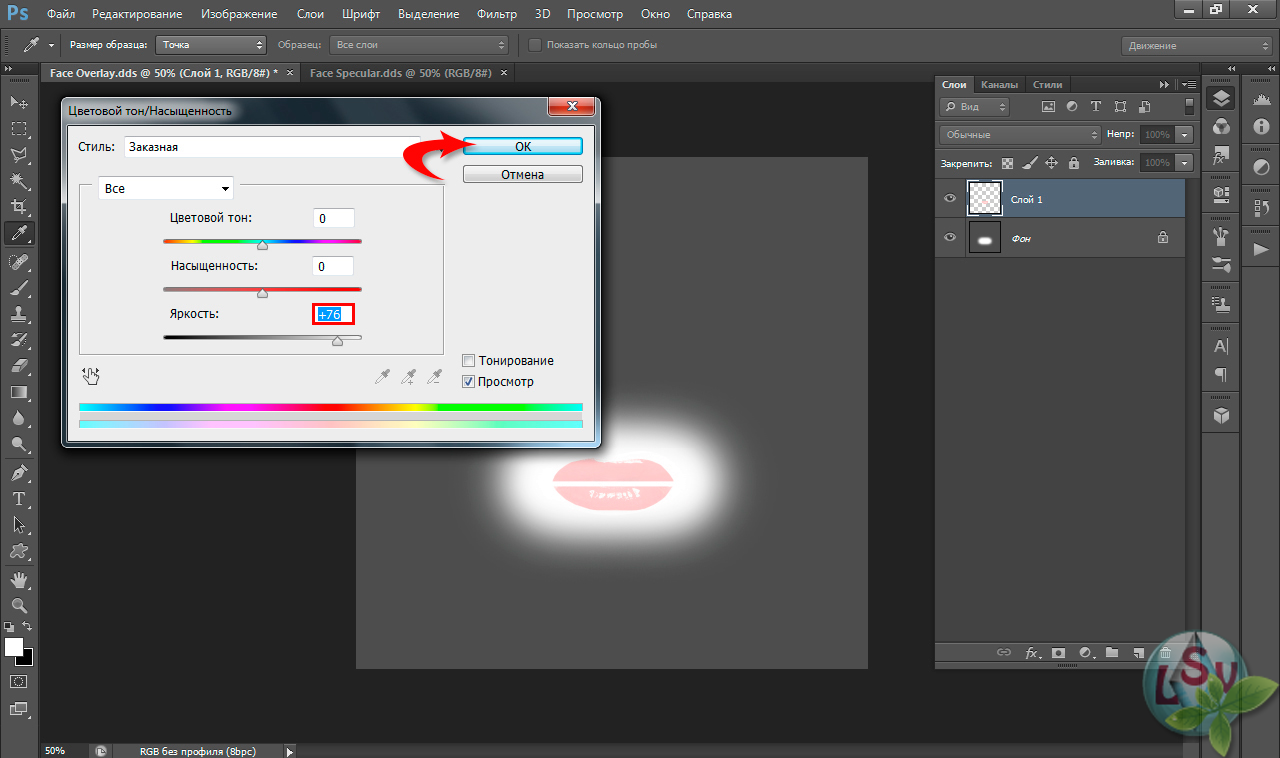The width and height of the screenshot is (1280, 758).
Task: Select the Crop tool
Action: [19, 207]
